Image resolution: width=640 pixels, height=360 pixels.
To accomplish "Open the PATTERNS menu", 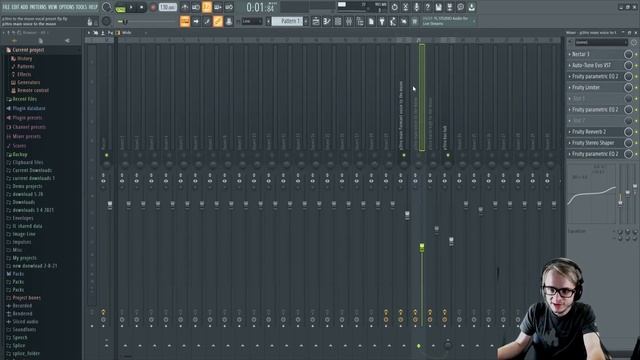I will coord(38,7).
